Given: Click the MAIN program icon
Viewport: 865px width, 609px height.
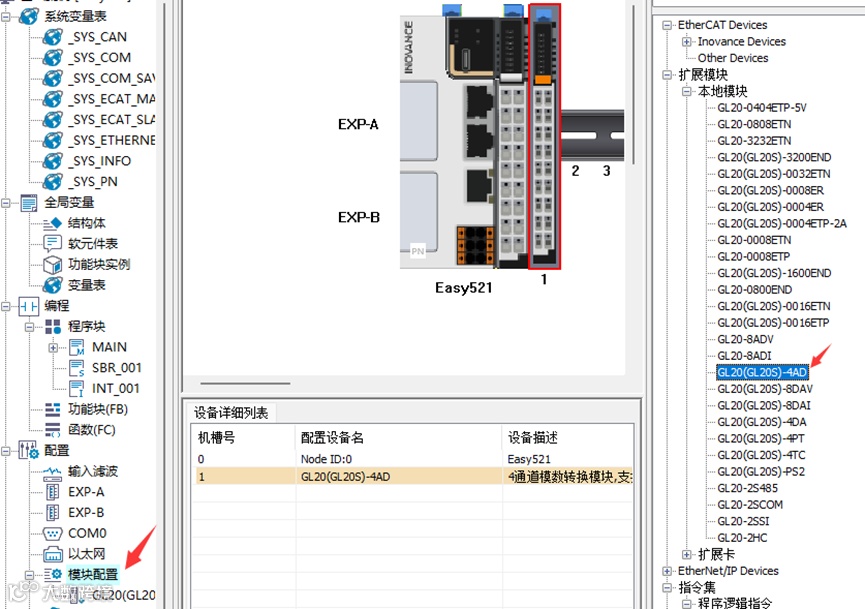Looking at the screenshot, I should [77, 348].
